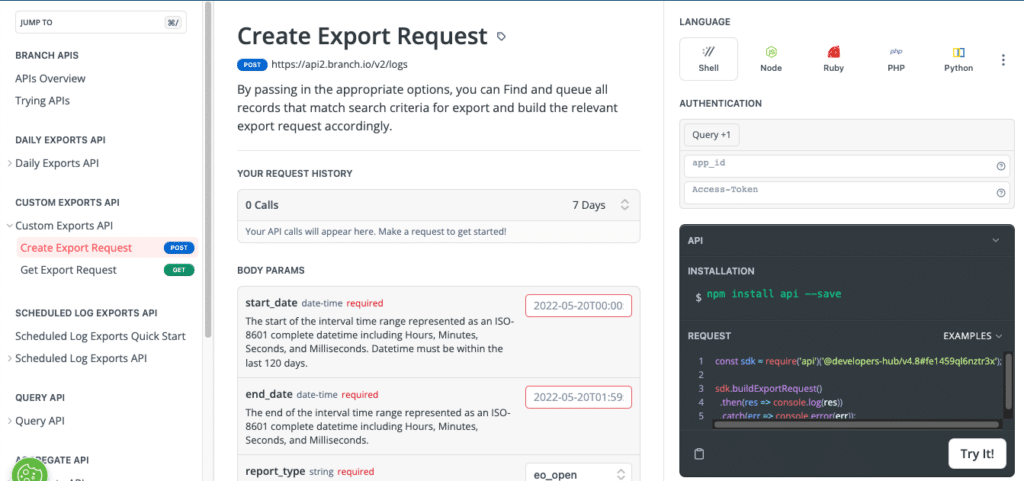The image size is (1024, 481).
Task: Collapse the API panel with chevron
Action: pos(996,240)
